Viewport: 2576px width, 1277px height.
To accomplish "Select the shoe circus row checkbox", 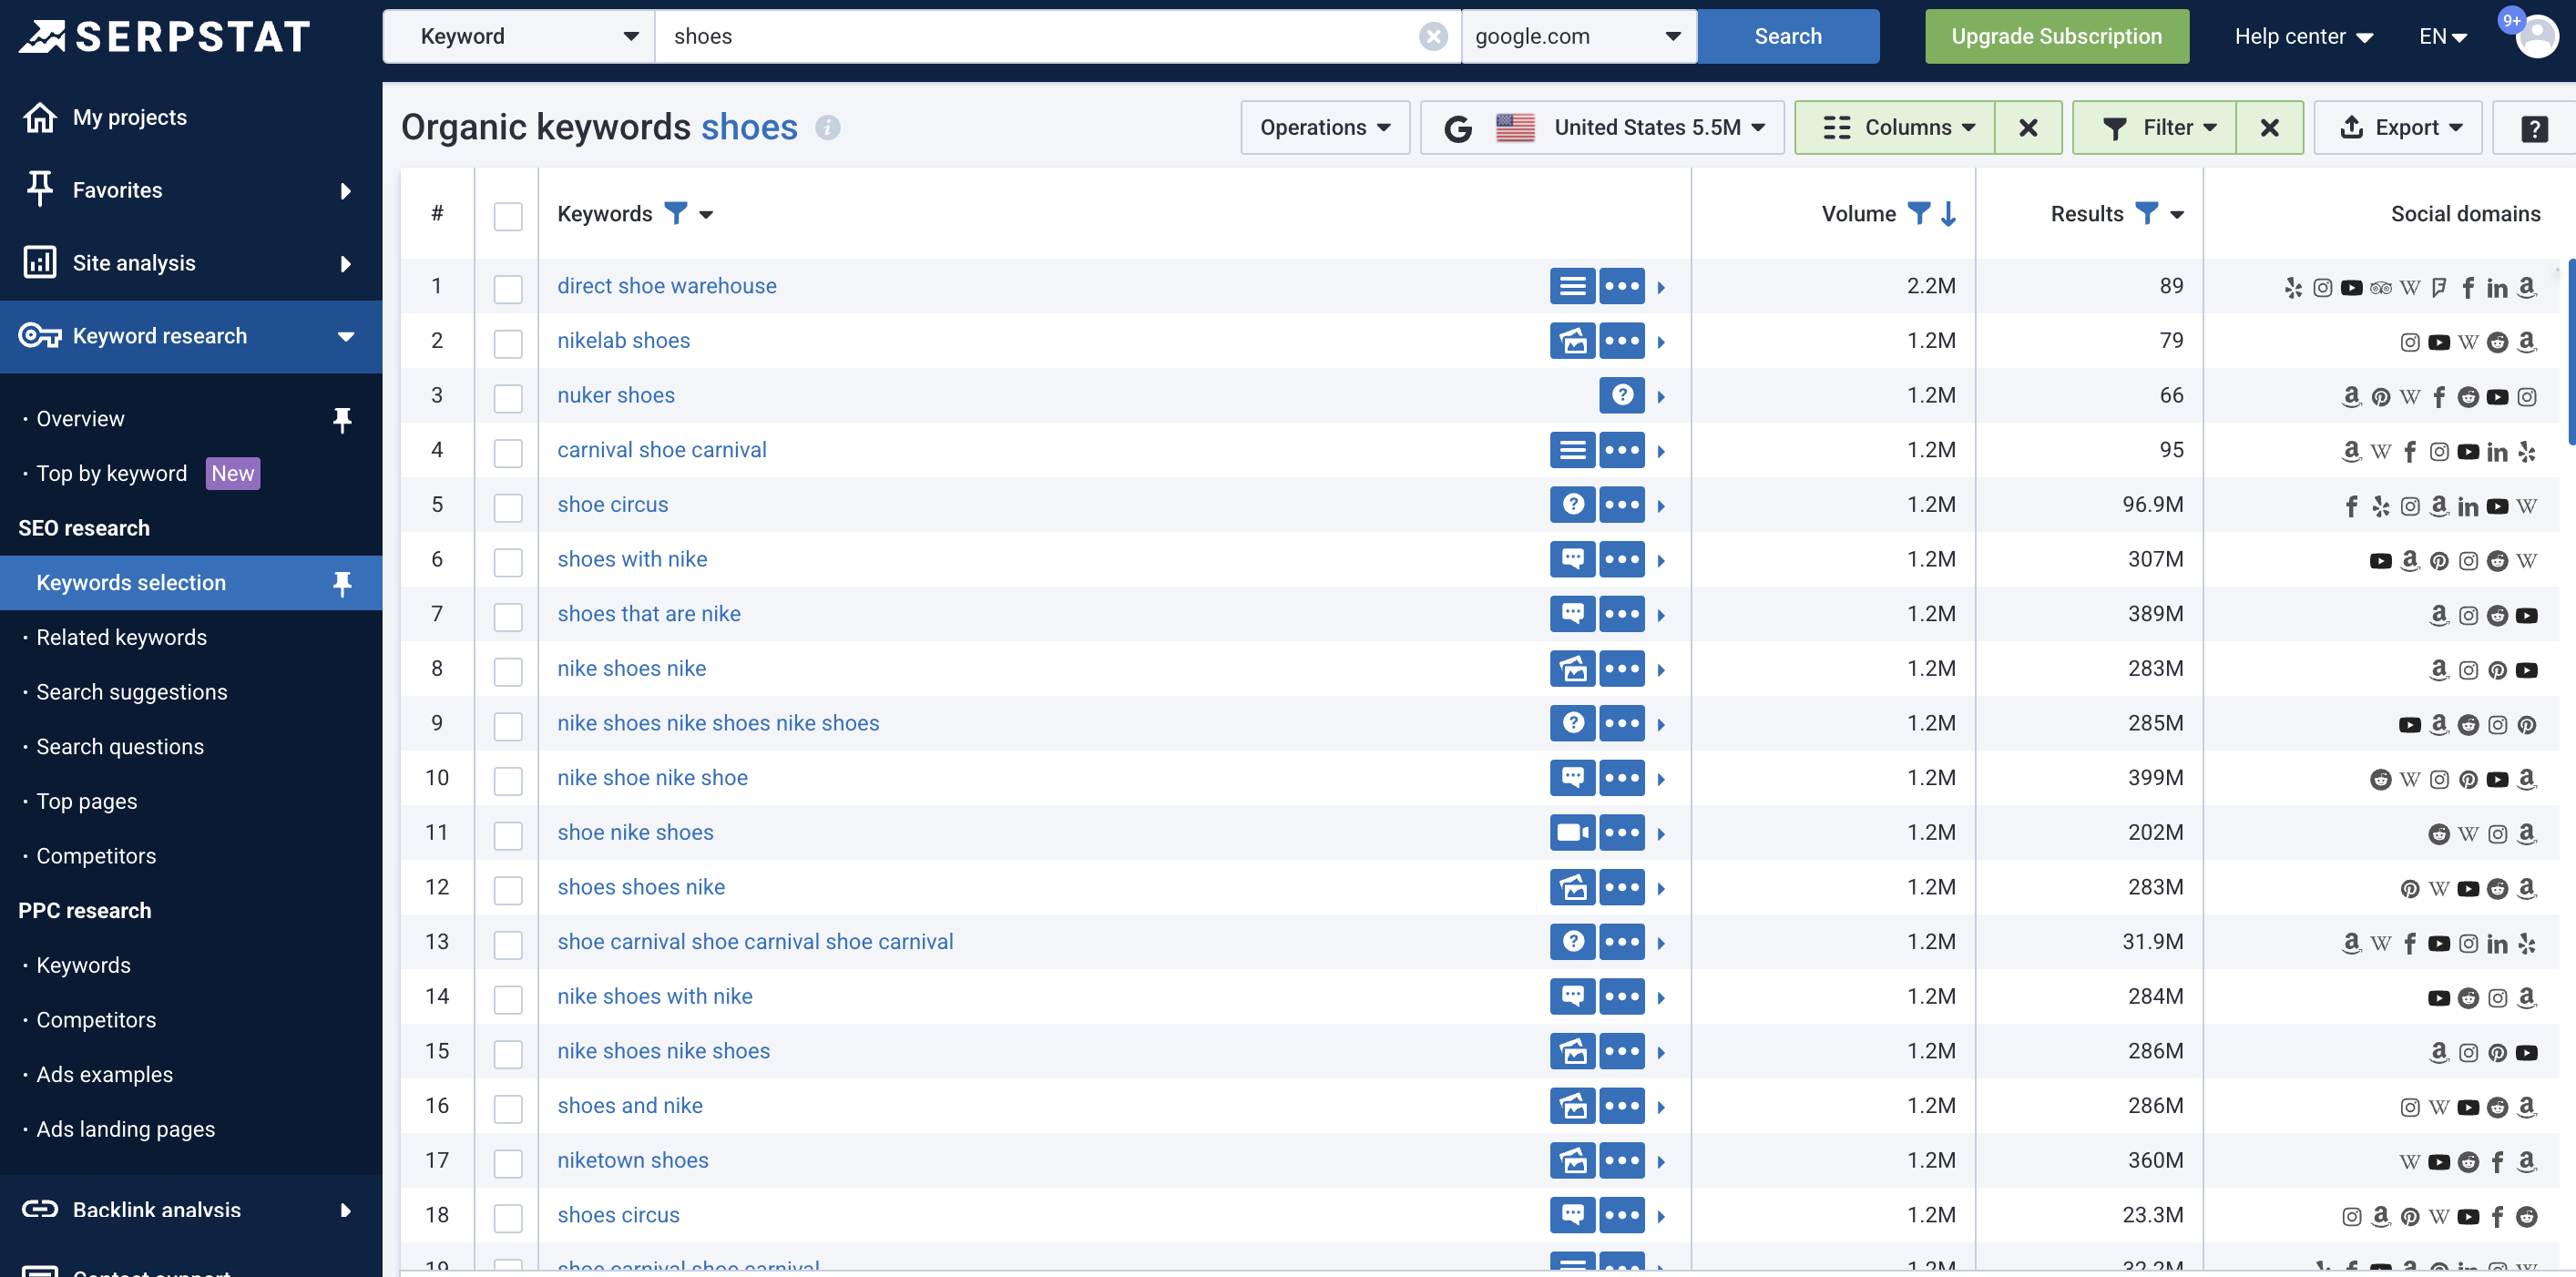I will point(508,507).
